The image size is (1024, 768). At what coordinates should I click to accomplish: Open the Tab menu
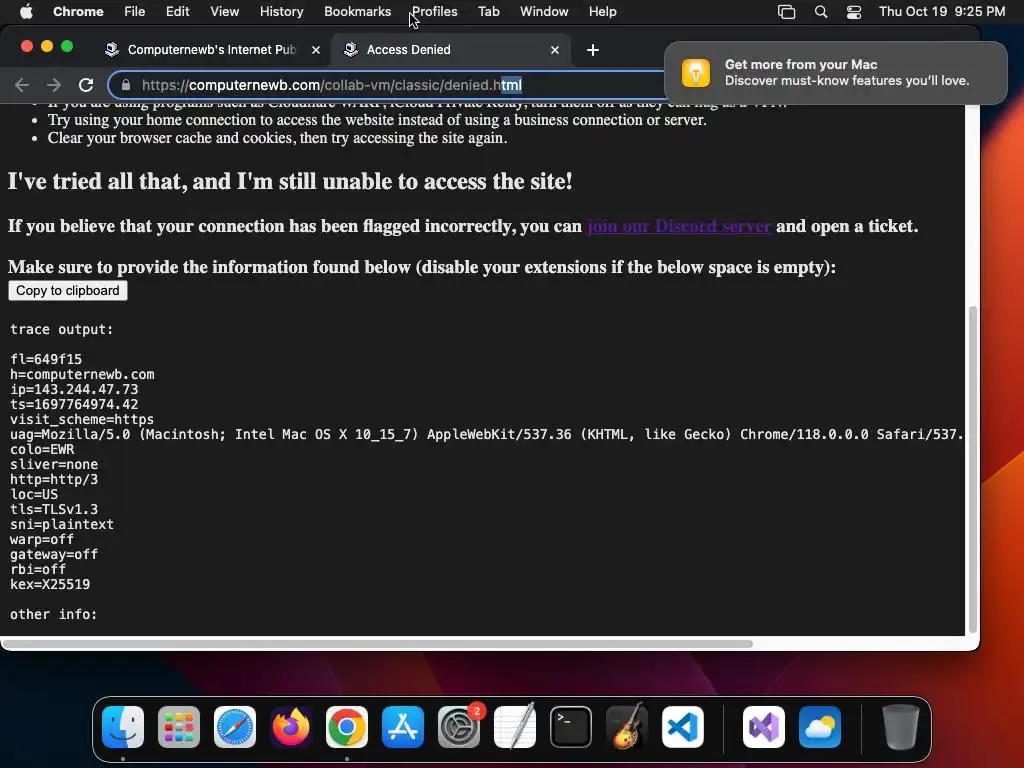coord(488,11)
